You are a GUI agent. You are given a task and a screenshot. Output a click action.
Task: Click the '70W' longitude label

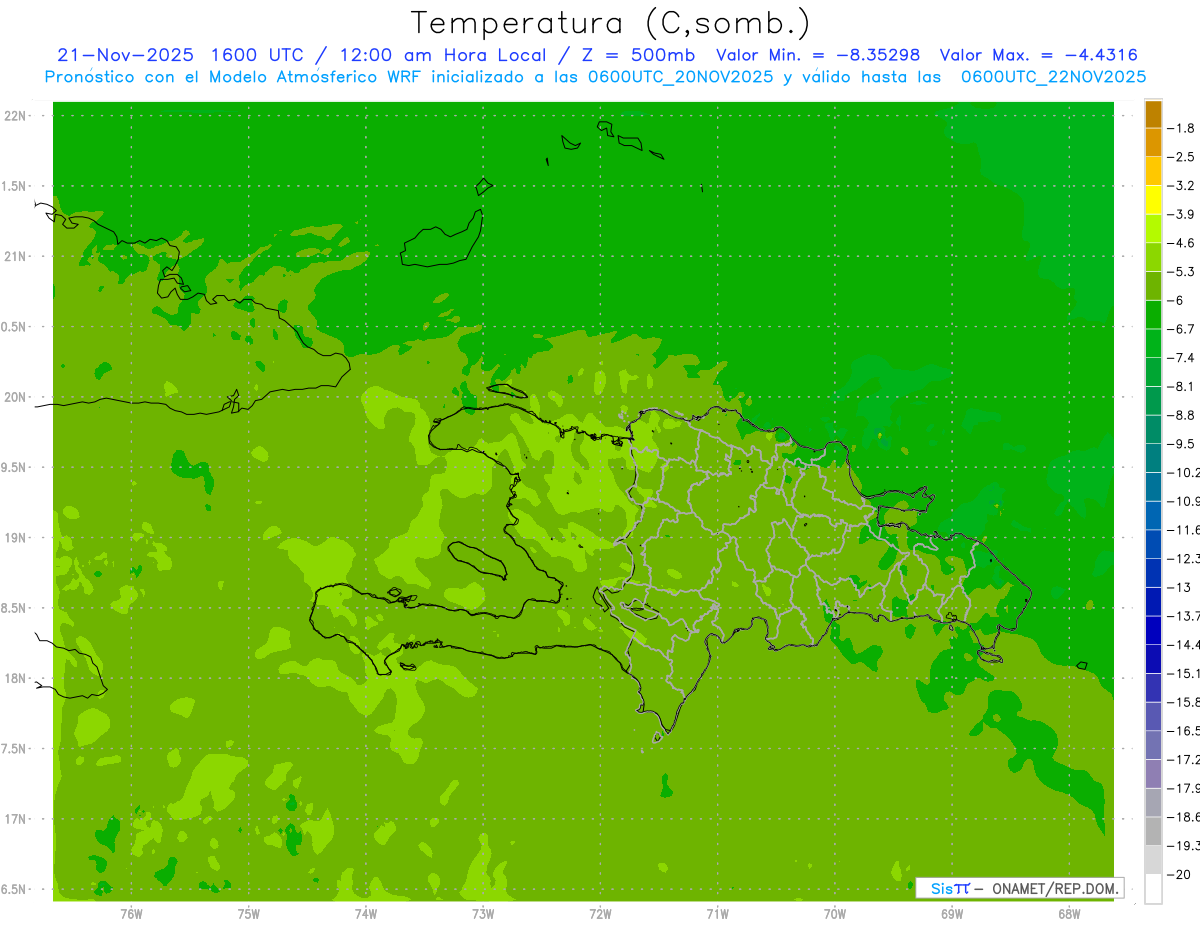tap(835, 914)
